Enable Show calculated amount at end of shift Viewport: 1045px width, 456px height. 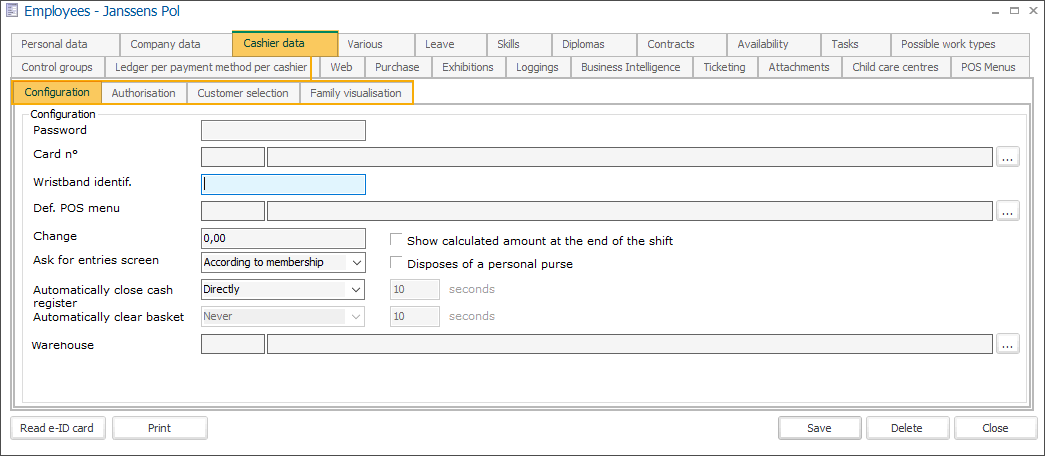(397, 239)
